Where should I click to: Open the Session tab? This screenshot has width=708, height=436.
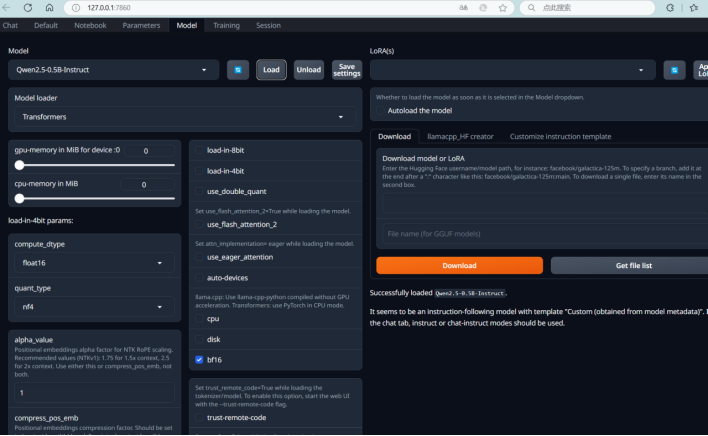(268, 25)
